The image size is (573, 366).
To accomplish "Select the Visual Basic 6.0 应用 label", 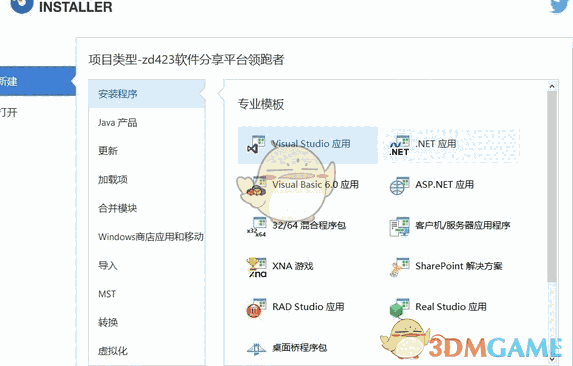I will pyautogui.click(x=315, y=184).
